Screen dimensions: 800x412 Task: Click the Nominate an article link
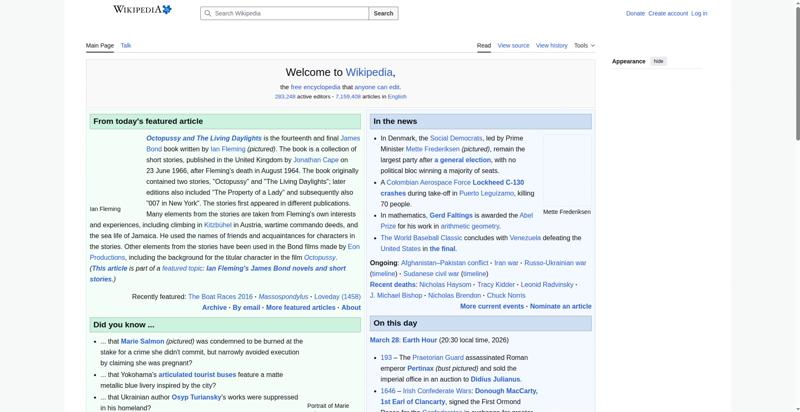point(560,306)
